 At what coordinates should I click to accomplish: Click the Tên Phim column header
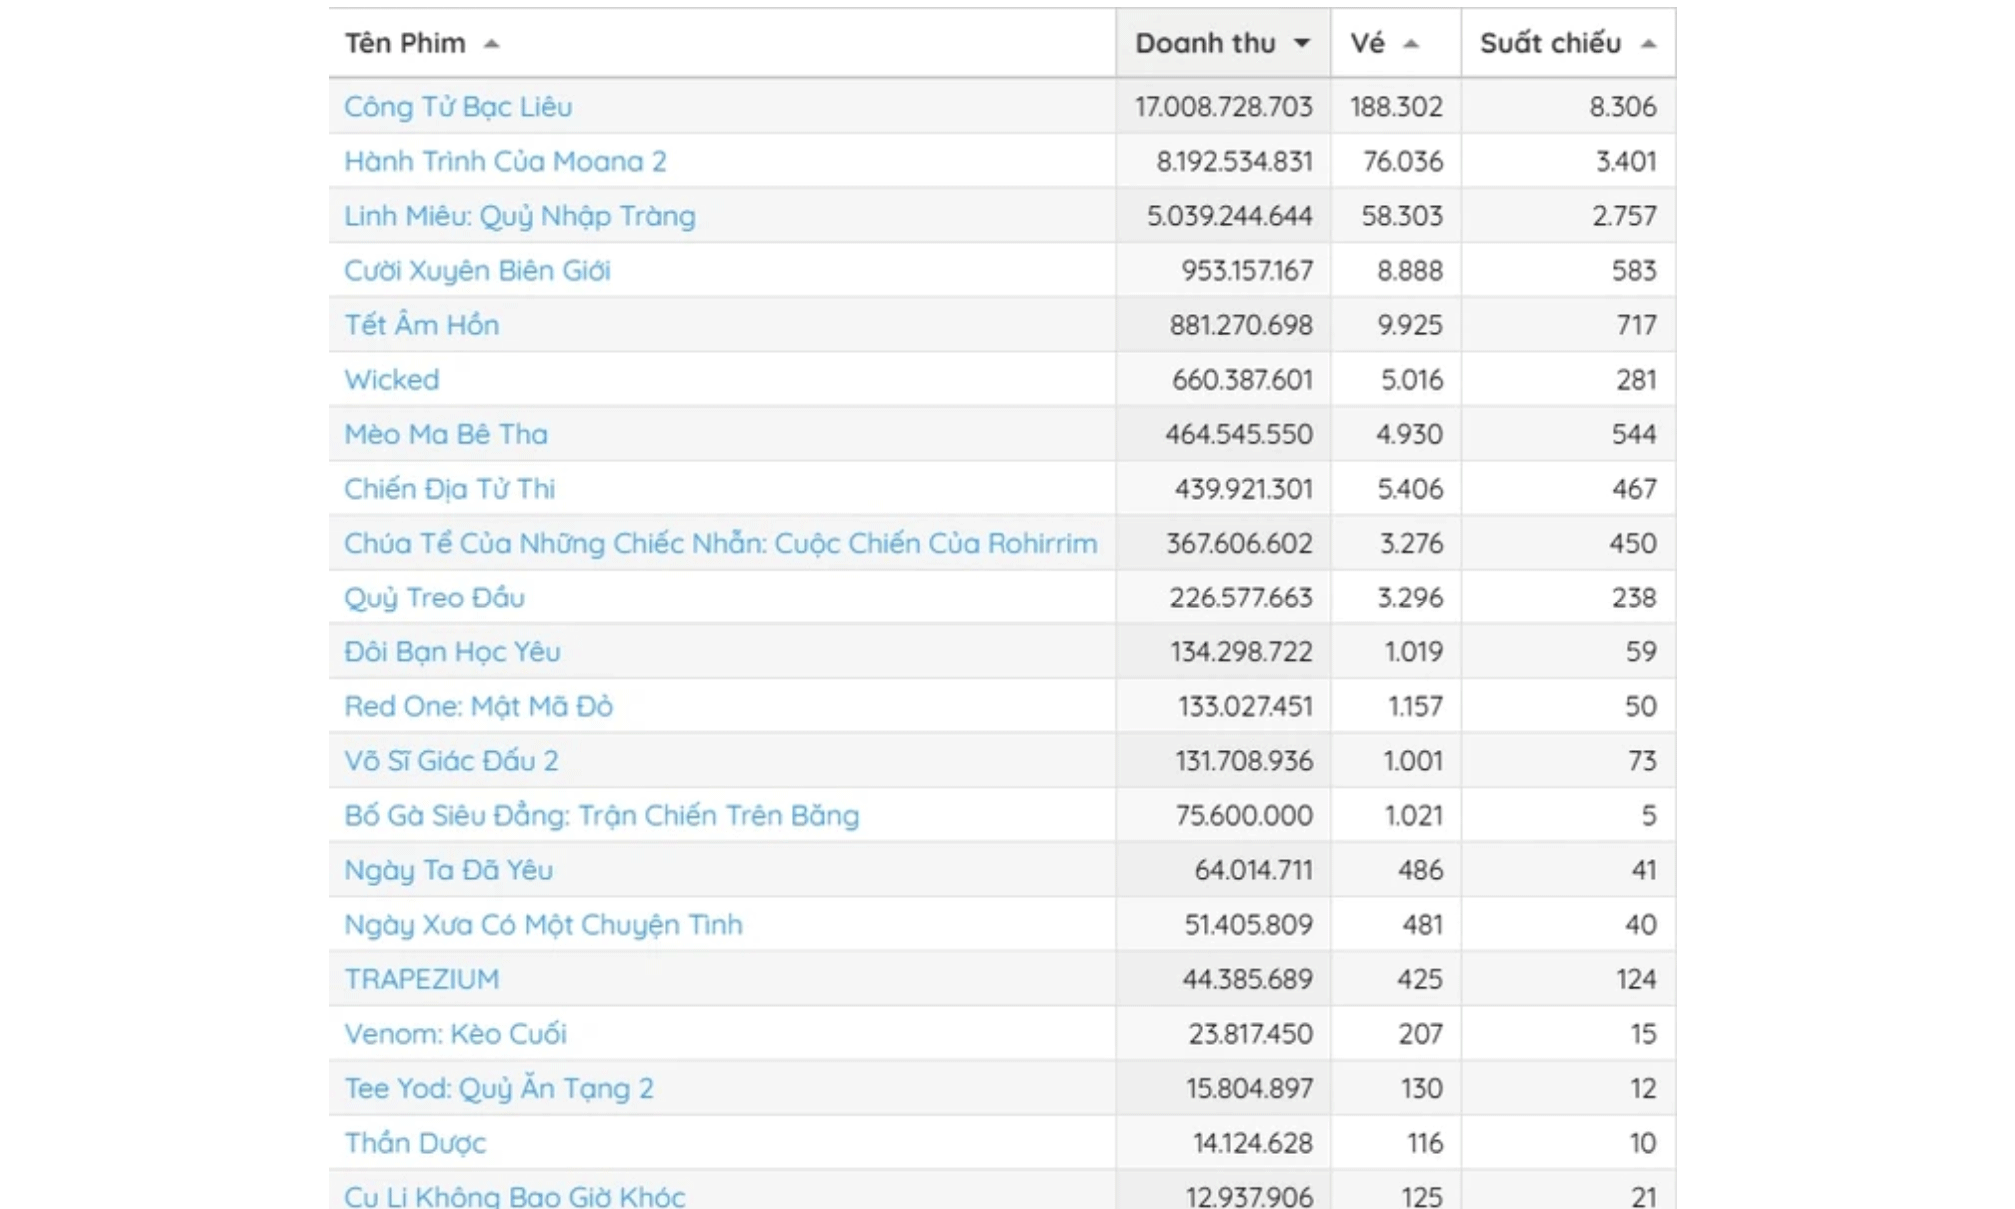(722, 43)
